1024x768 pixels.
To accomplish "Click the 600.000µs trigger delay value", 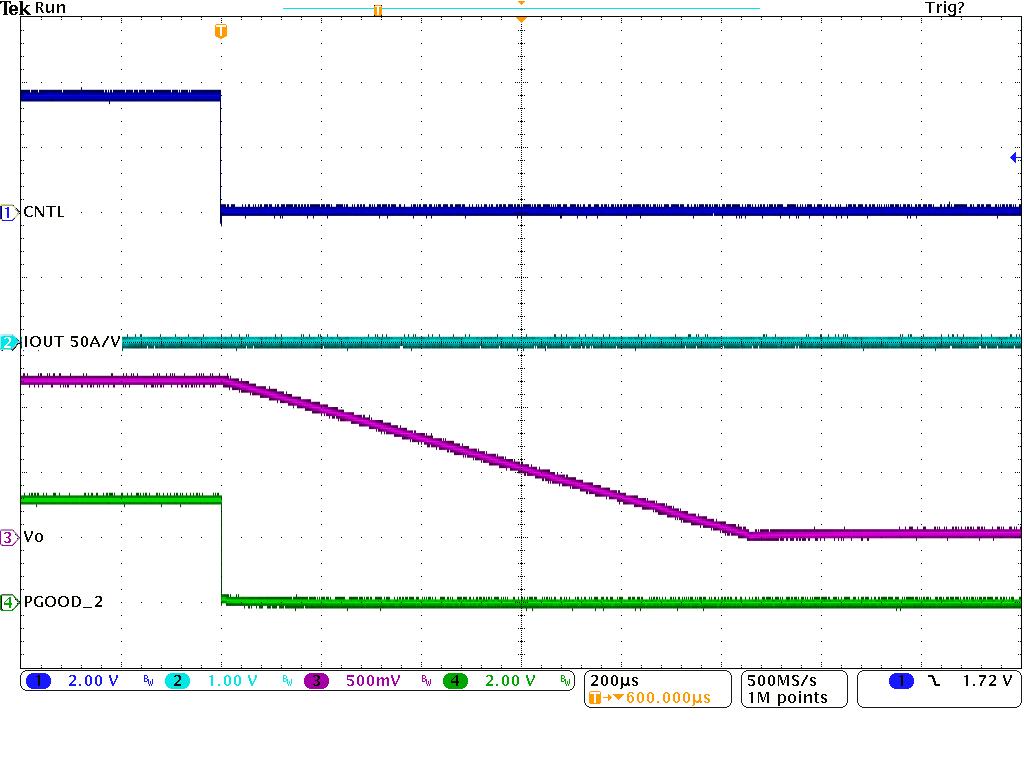I will 668,697.
